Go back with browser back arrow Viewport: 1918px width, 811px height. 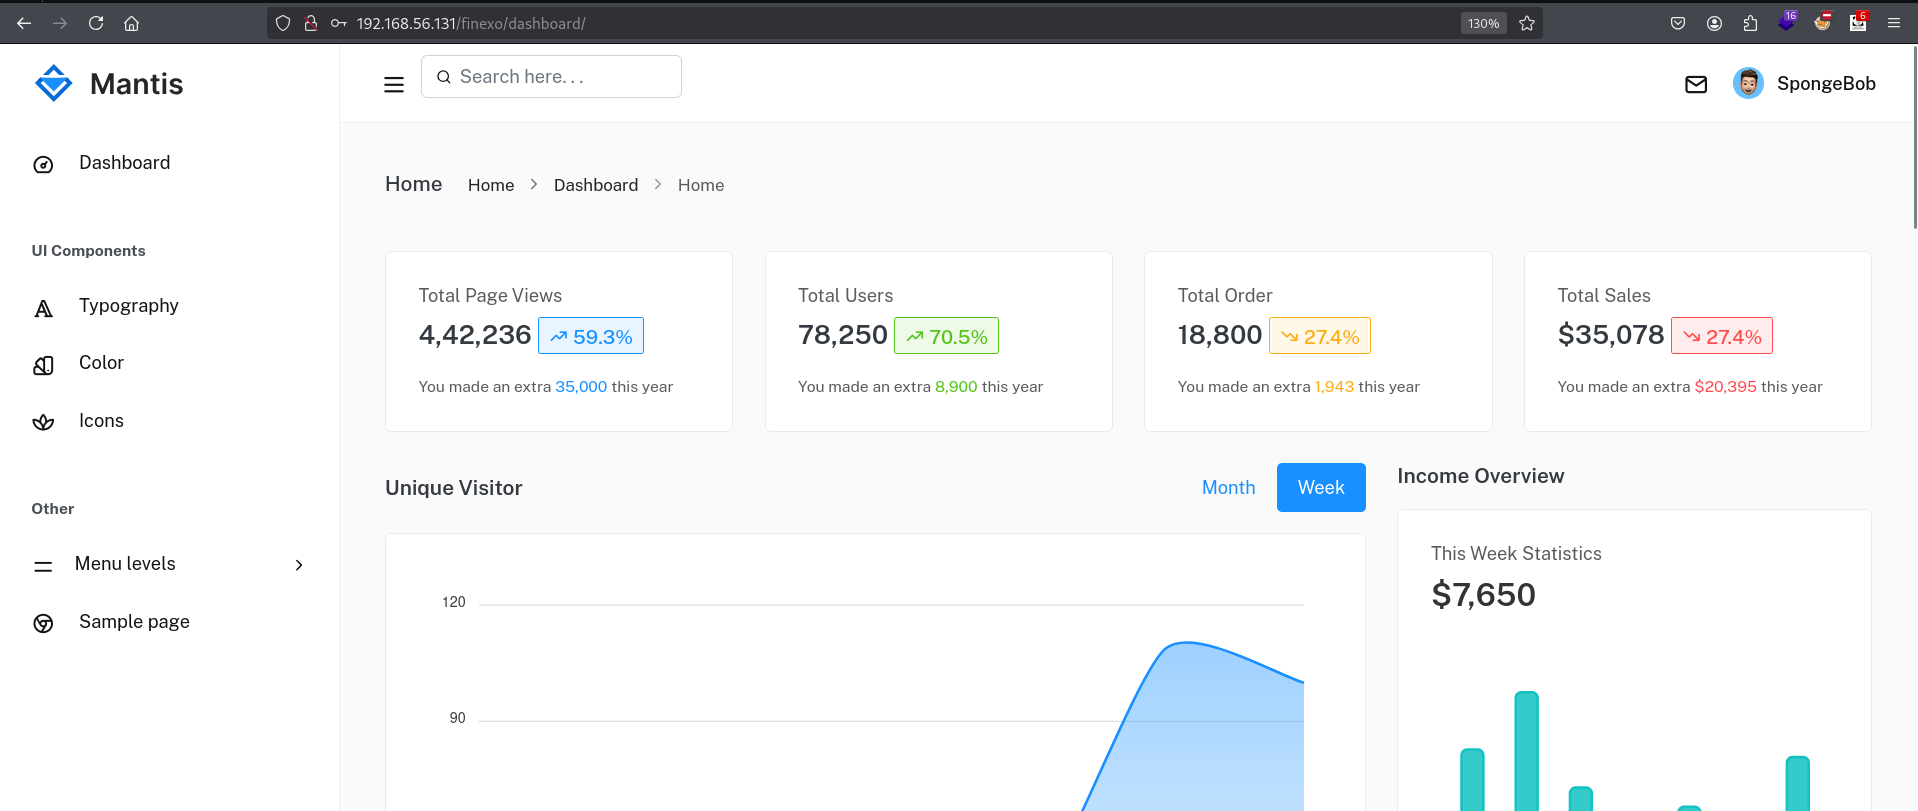point(24,23)
